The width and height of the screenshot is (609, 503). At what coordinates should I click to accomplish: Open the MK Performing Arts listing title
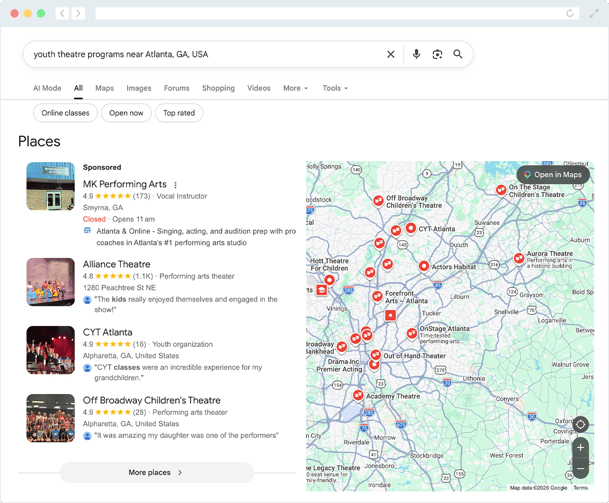(x=125, y=184)
